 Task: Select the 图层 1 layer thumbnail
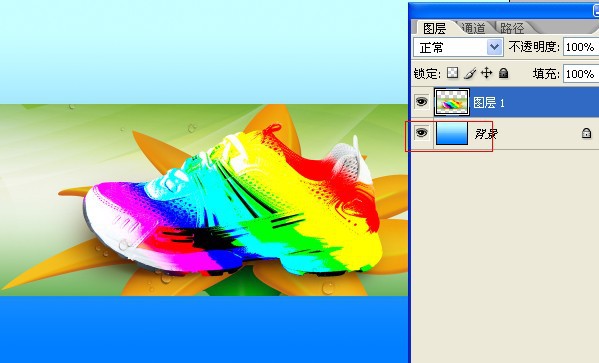(x=452, y=102)
